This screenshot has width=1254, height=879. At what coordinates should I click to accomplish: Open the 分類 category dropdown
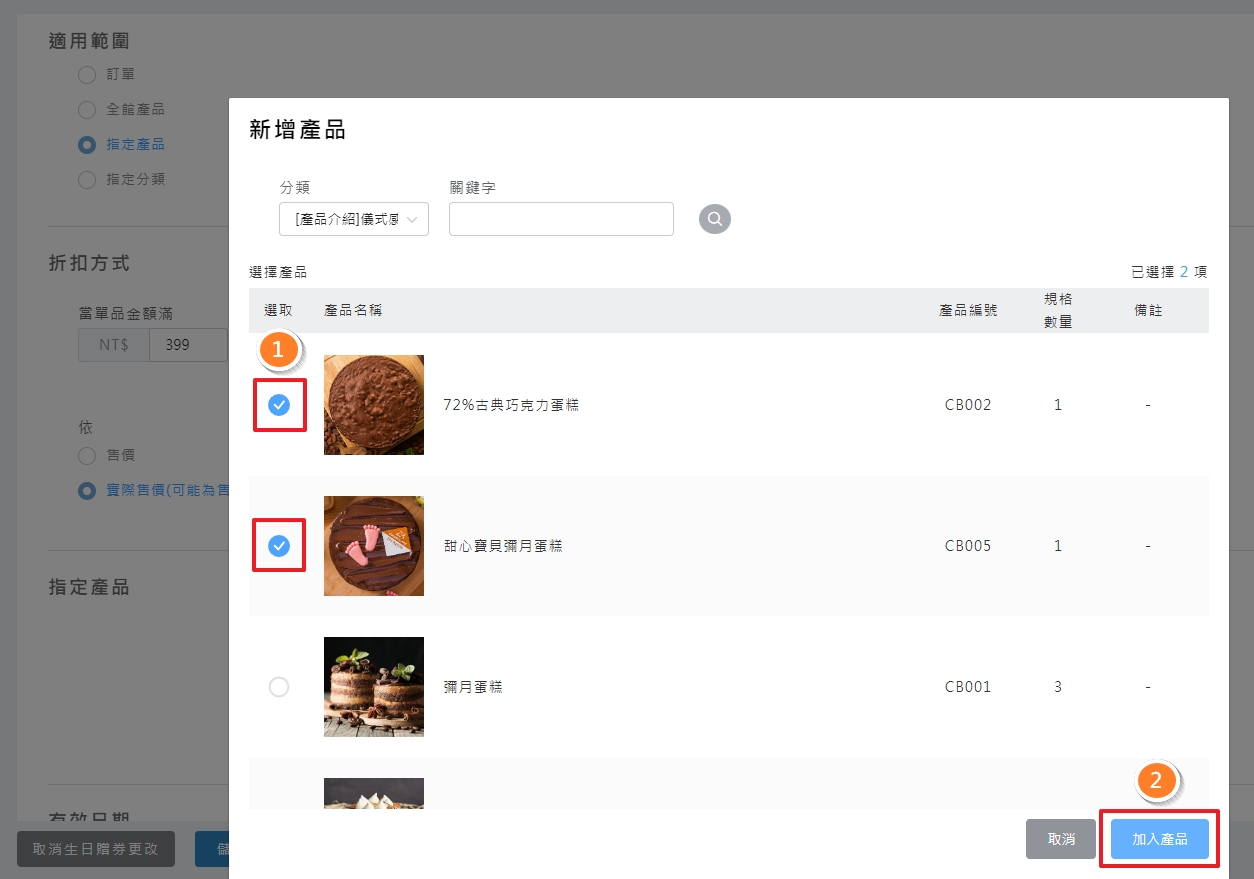click(x=354, y=219)
